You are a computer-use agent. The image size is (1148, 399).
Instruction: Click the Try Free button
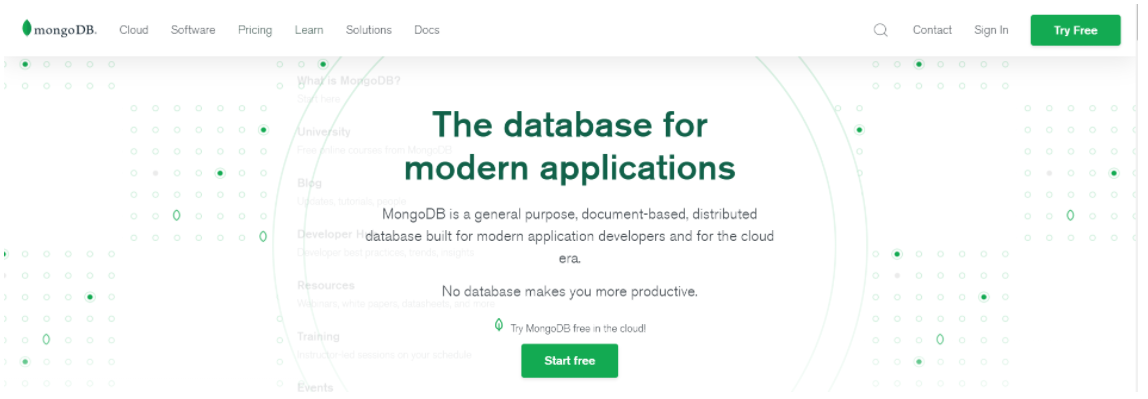point(1076,30)
